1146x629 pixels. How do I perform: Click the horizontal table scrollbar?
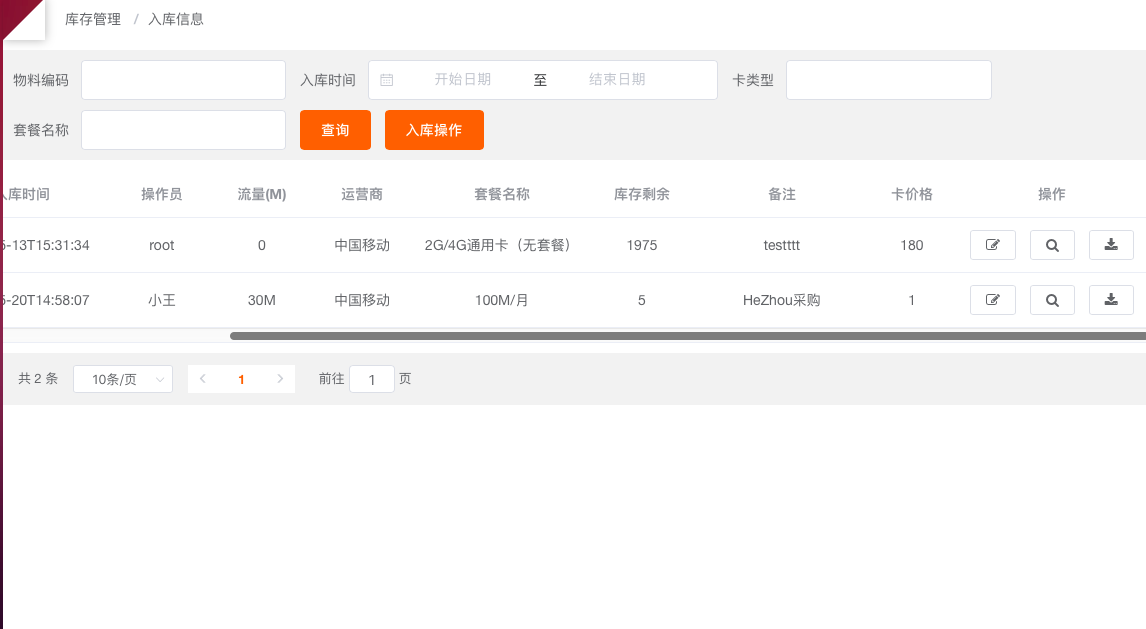(x=687, y=336)
